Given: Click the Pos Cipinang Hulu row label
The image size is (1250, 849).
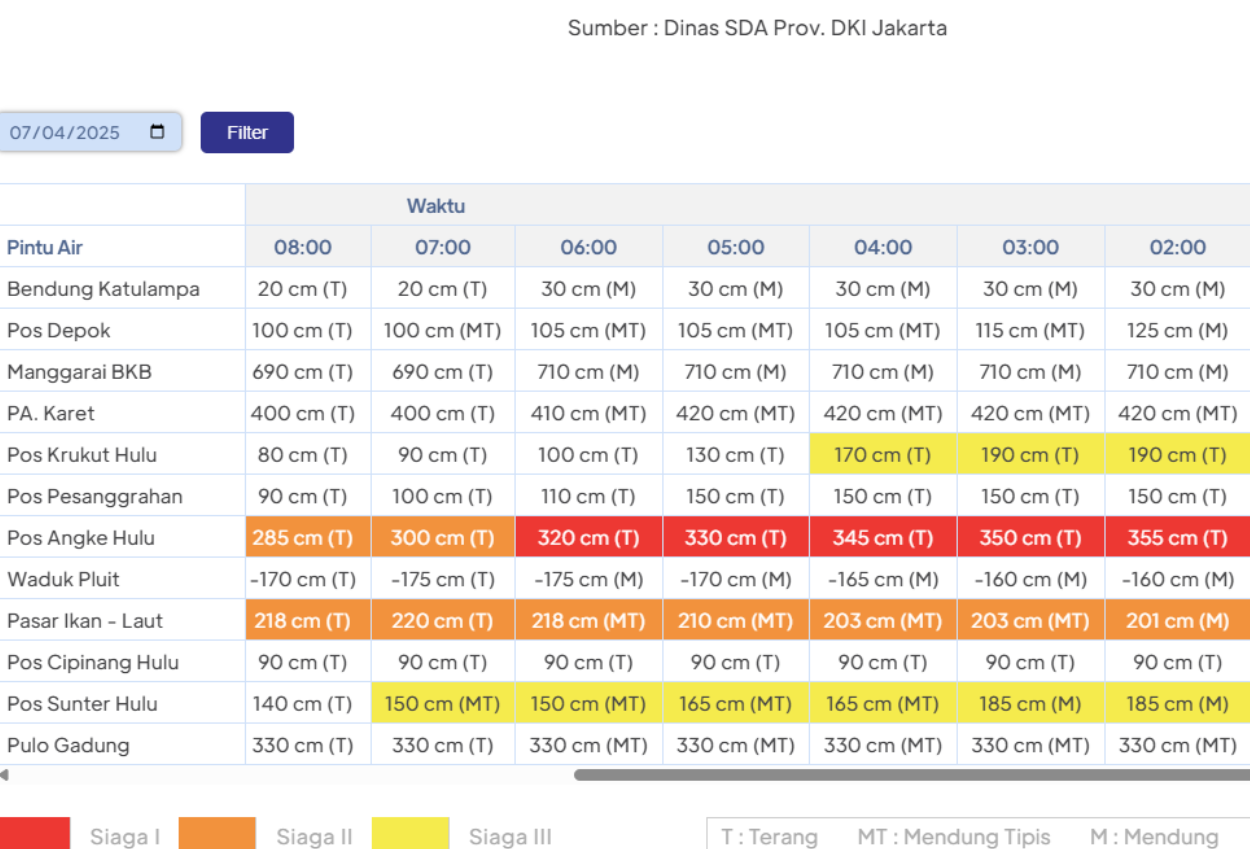Looking at the screenshot, I should (93, 662).
